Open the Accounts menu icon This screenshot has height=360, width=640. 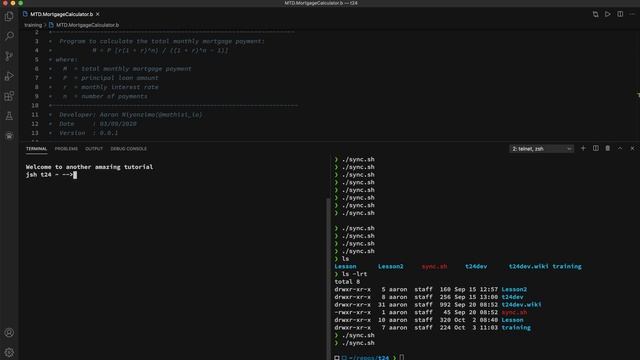pyautogui.click(x=9, y=333)
